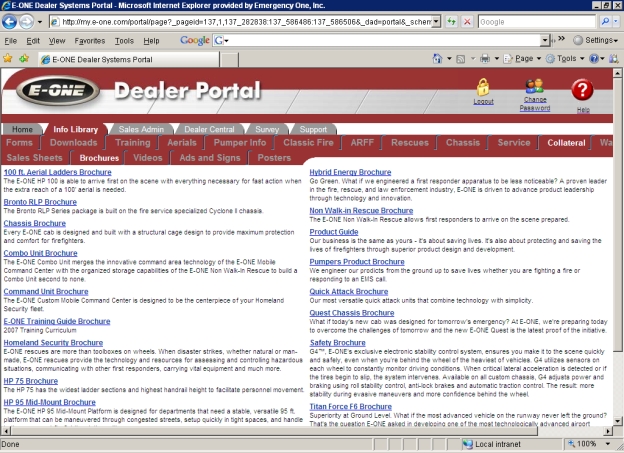Open the zoom level dropdown arrow

click(607, 444)
